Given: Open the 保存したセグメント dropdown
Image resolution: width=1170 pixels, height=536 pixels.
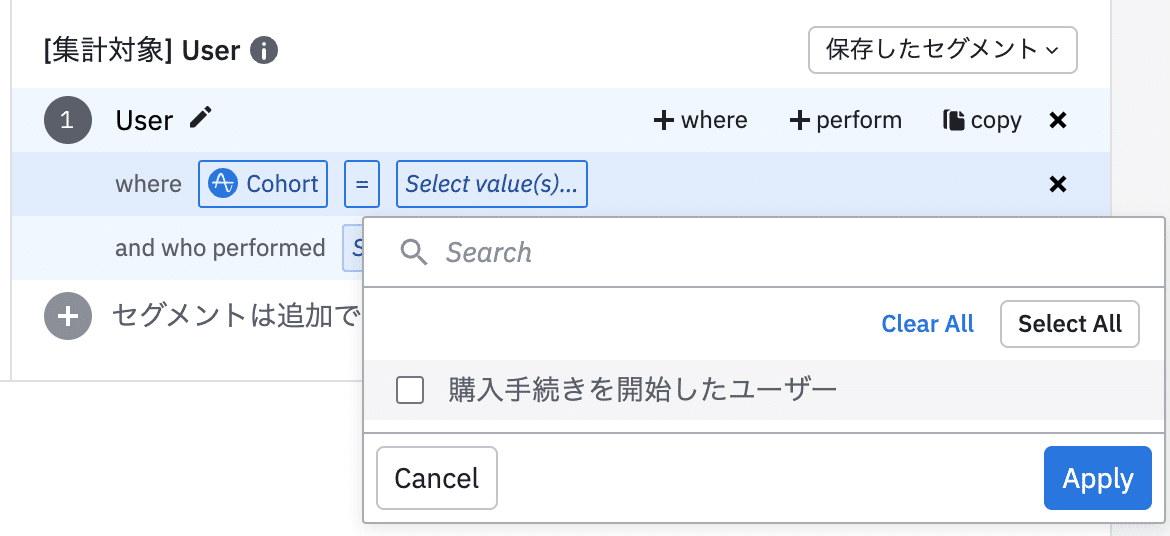Looking at the screenshot, I should [x=942, y=50].
